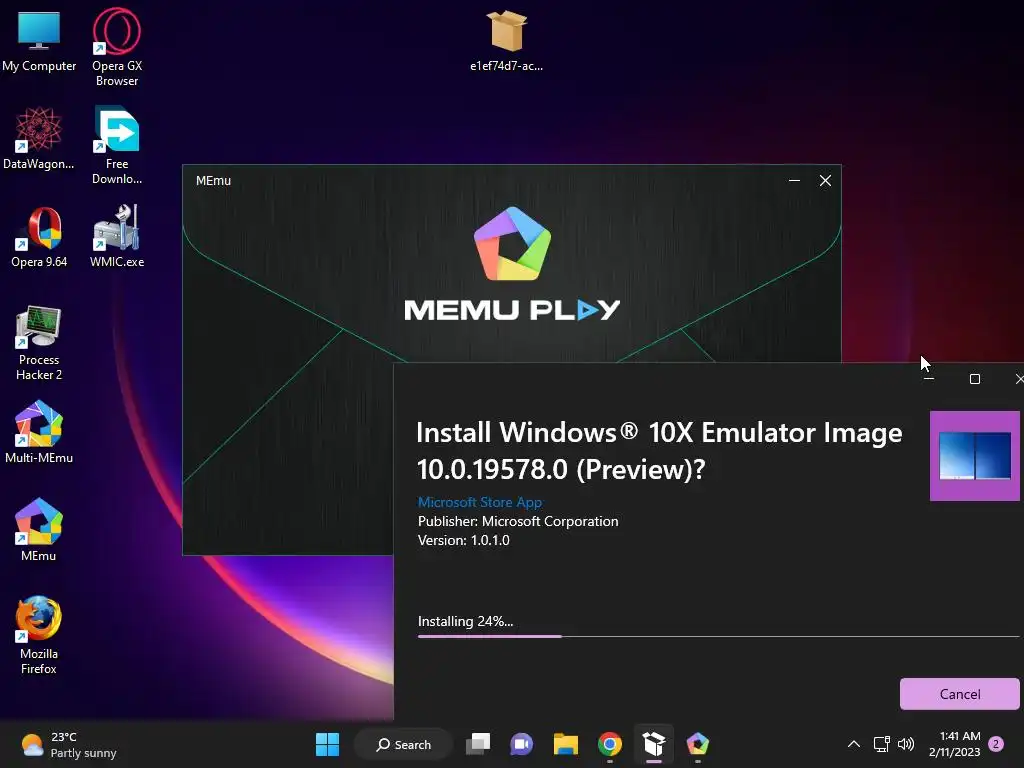Minimize the MEmu window
This screenshot has width=1024, height=768.
794,180
